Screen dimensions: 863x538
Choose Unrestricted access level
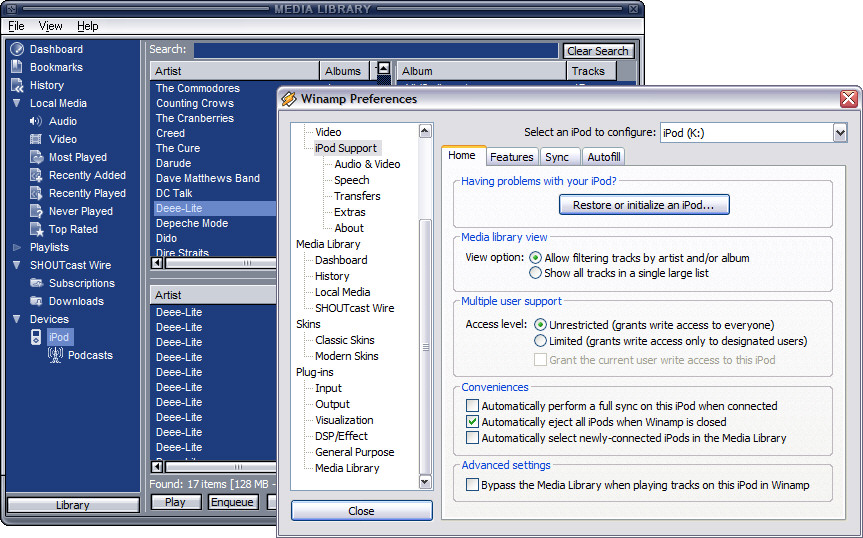coord(540,325)
